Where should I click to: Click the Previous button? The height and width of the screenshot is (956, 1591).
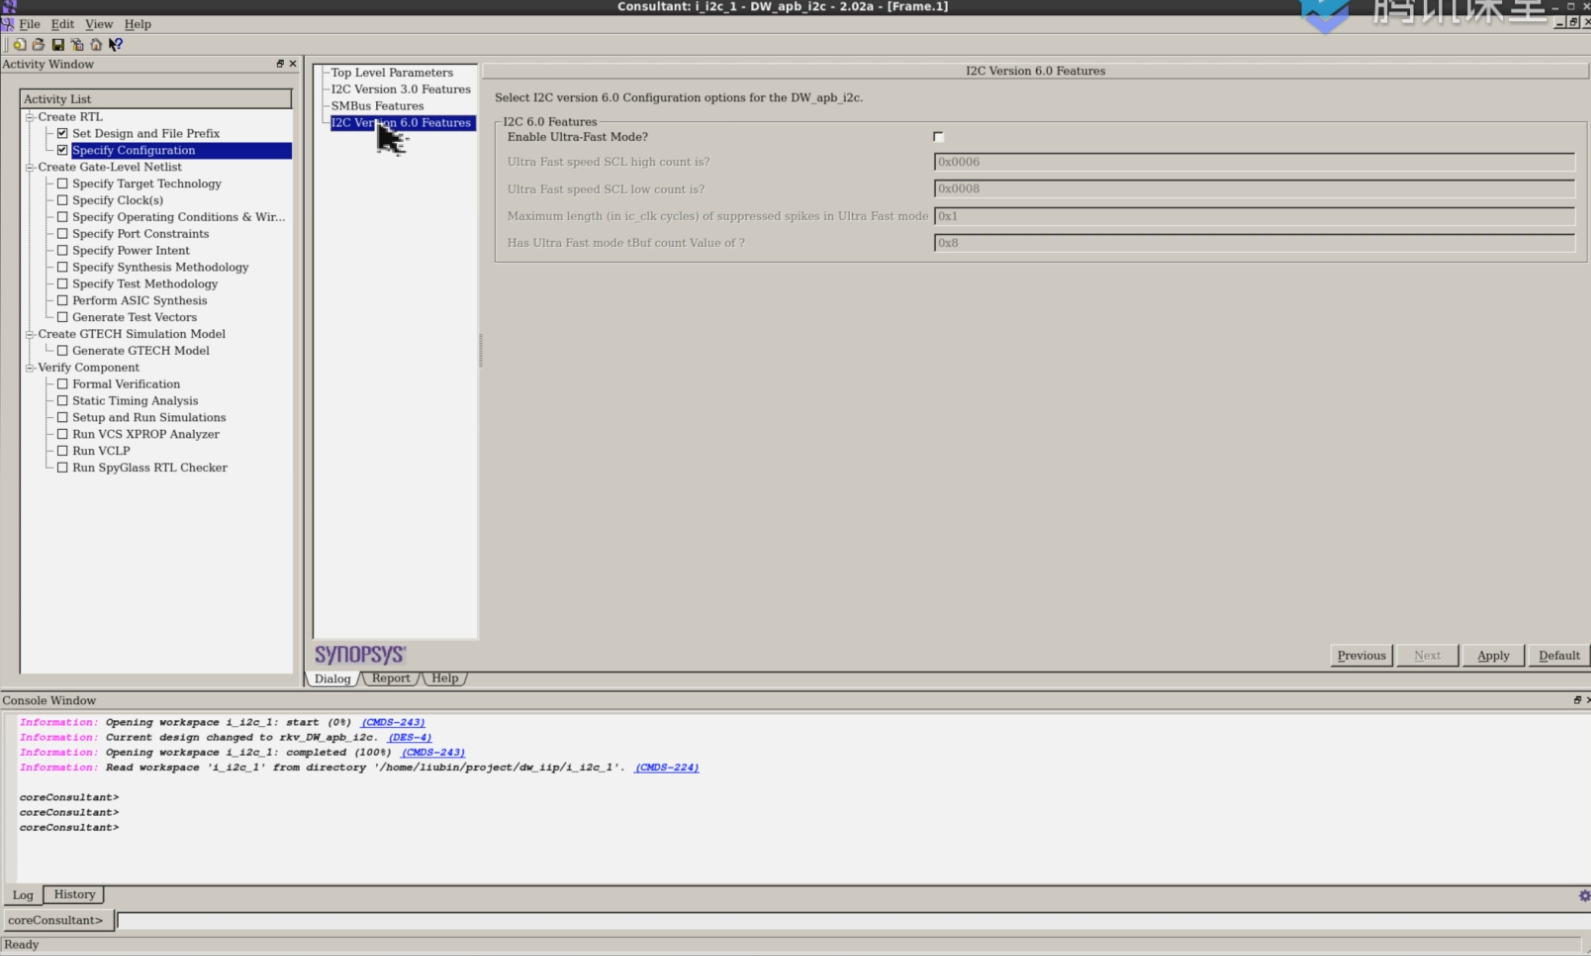click(1361, 655)
